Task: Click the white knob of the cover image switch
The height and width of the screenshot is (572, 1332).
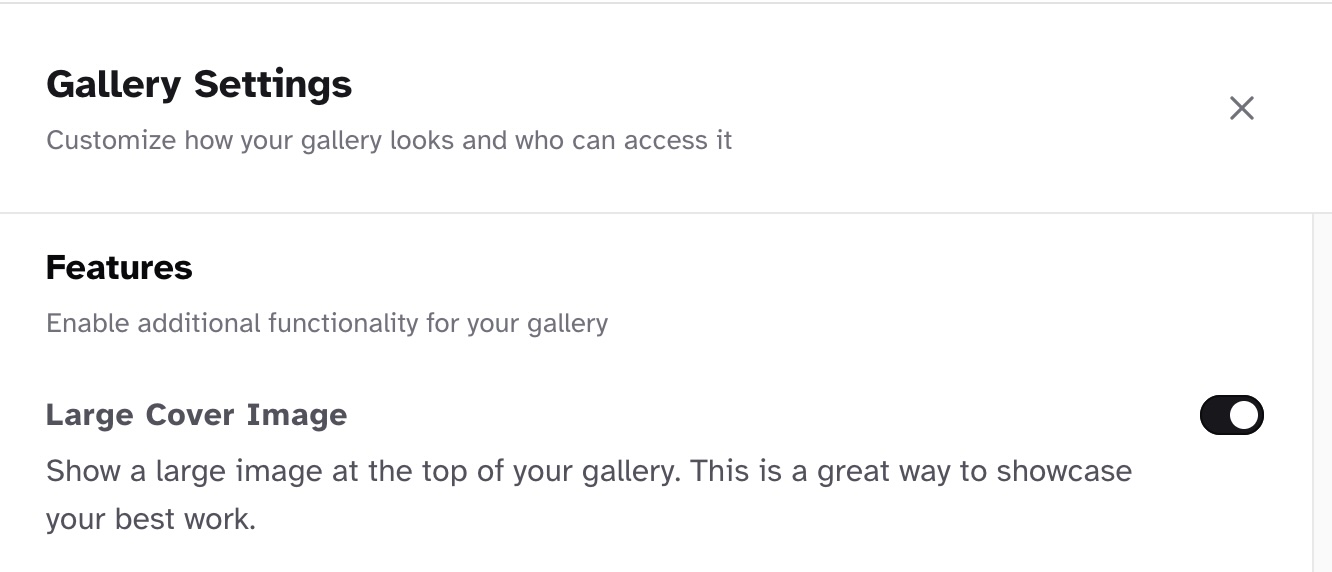Action: pyautogui.click(x=1244, y=415)
